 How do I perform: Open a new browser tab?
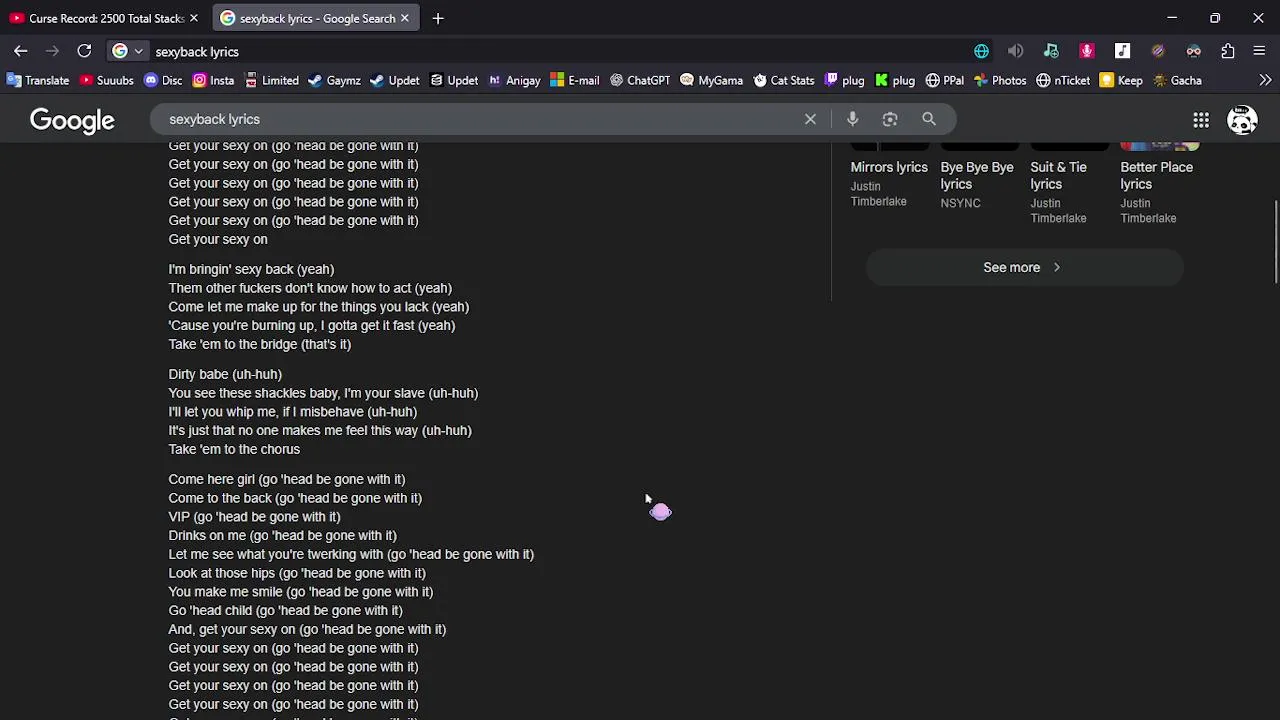pyautogui.click(x=438, y=18)
